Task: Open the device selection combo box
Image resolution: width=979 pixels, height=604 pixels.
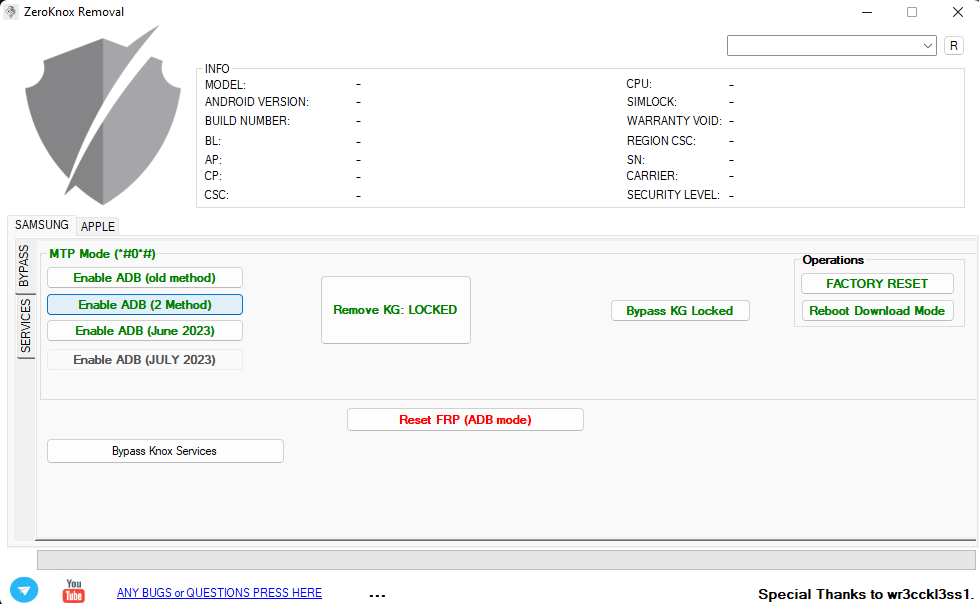Action: pos(831,46)
